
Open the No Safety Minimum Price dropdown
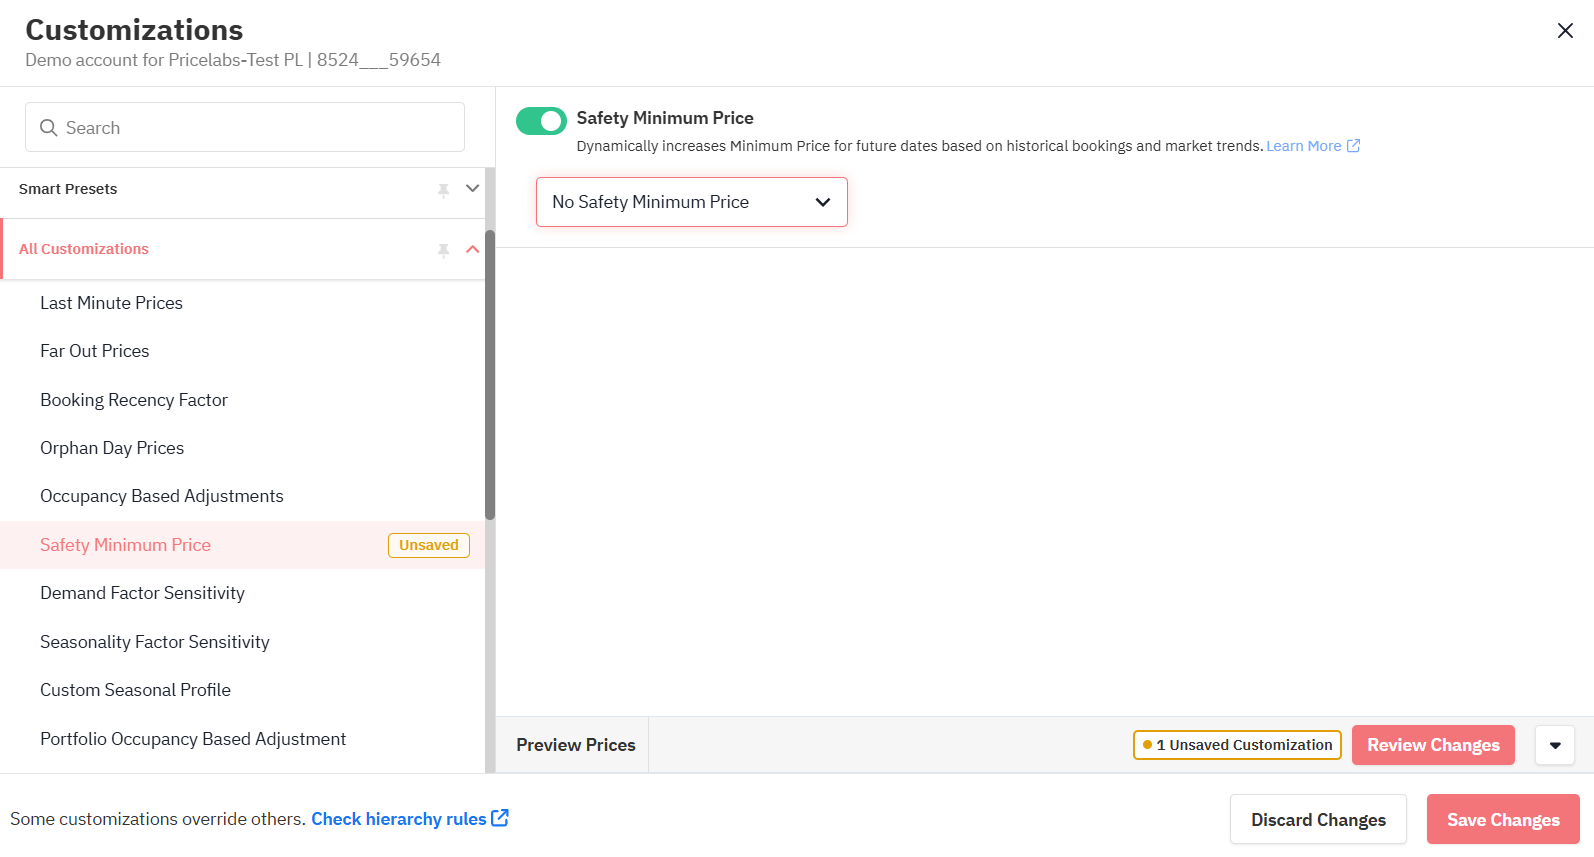click(x=691, y=202)
